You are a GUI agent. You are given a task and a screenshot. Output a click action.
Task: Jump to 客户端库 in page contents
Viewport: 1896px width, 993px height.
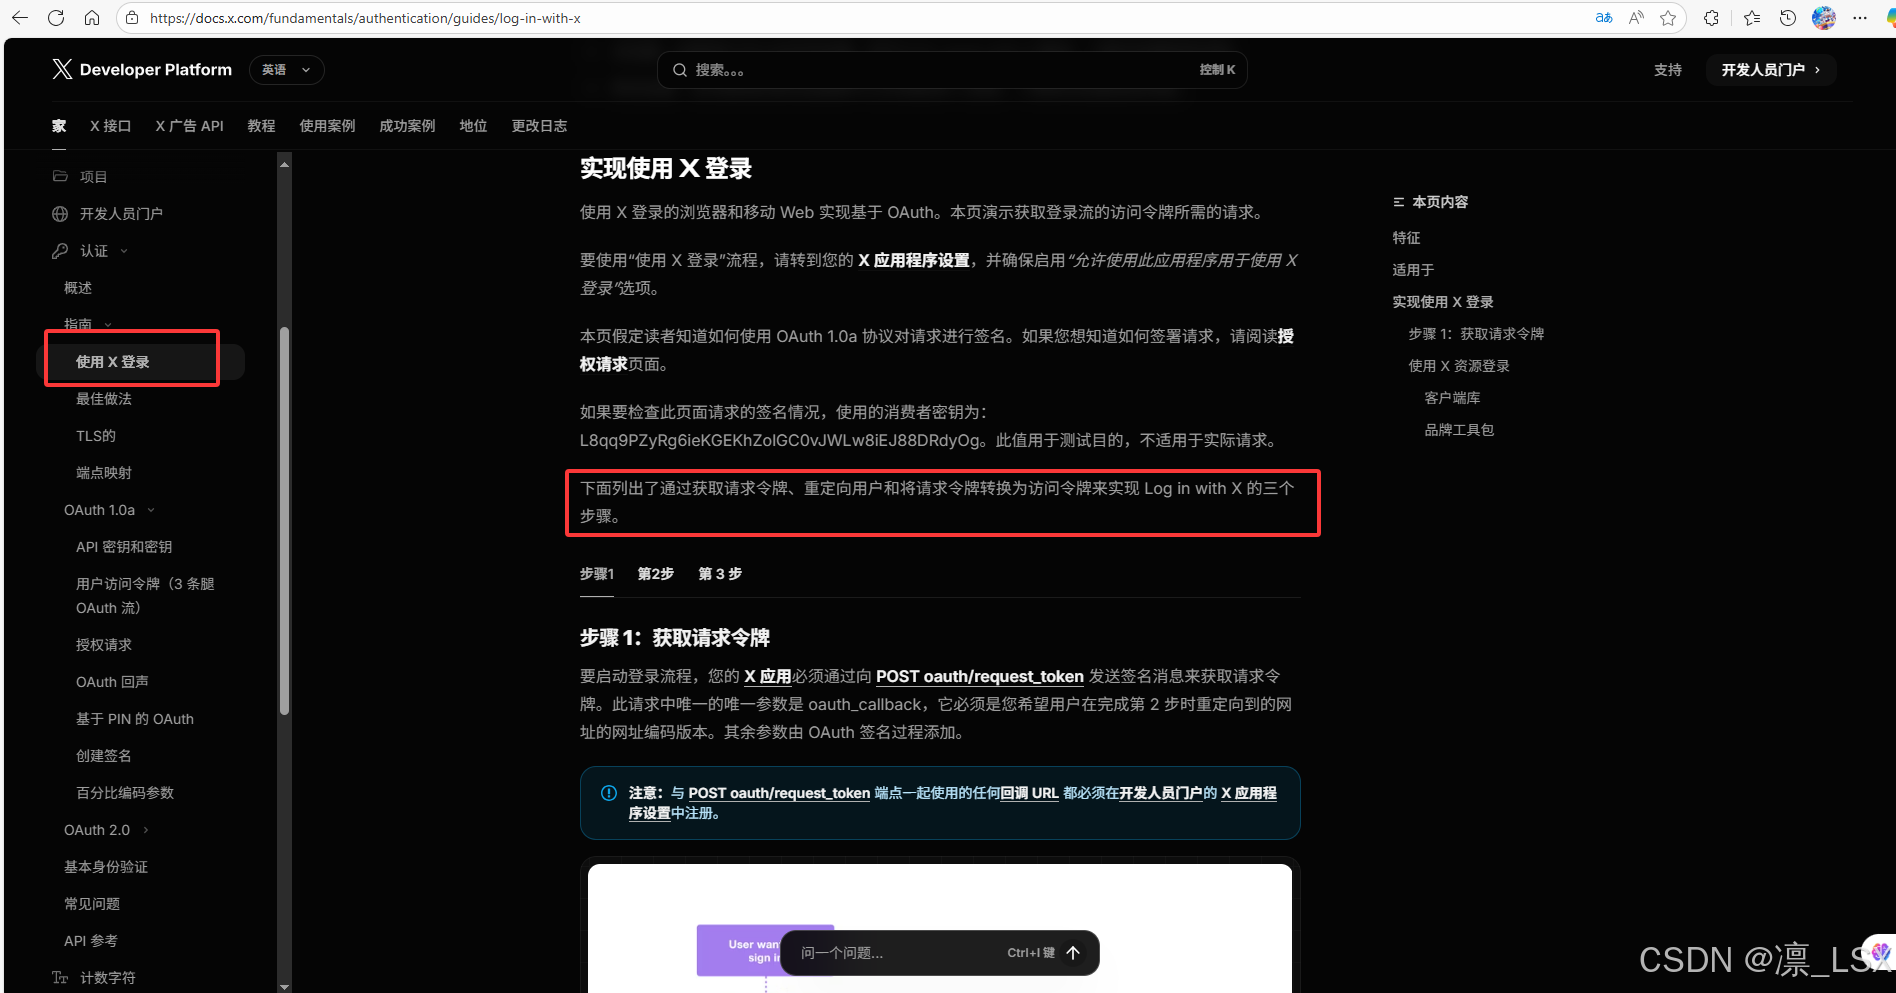(x=1452, y=398)
